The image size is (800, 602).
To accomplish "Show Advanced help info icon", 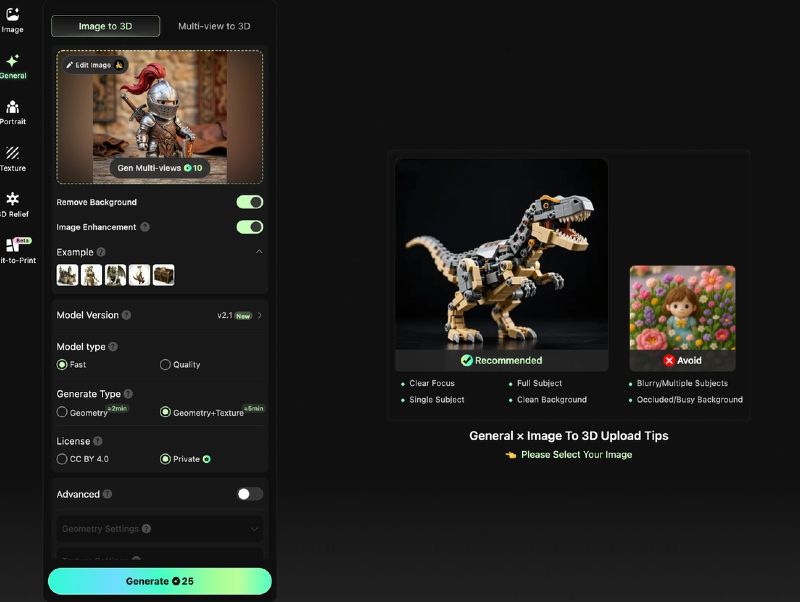I will click(x=107, y=494).
